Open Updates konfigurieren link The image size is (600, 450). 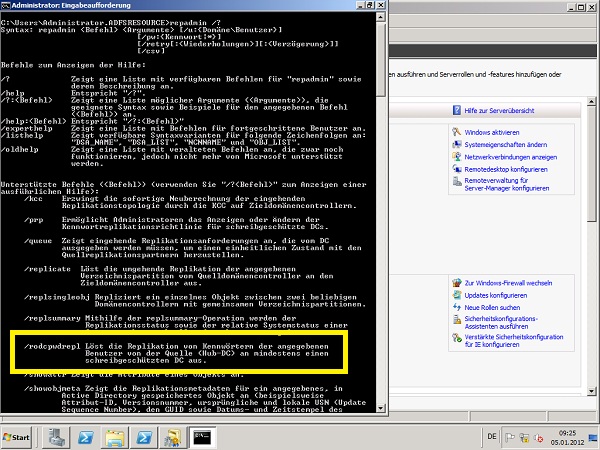pos(496,295)
